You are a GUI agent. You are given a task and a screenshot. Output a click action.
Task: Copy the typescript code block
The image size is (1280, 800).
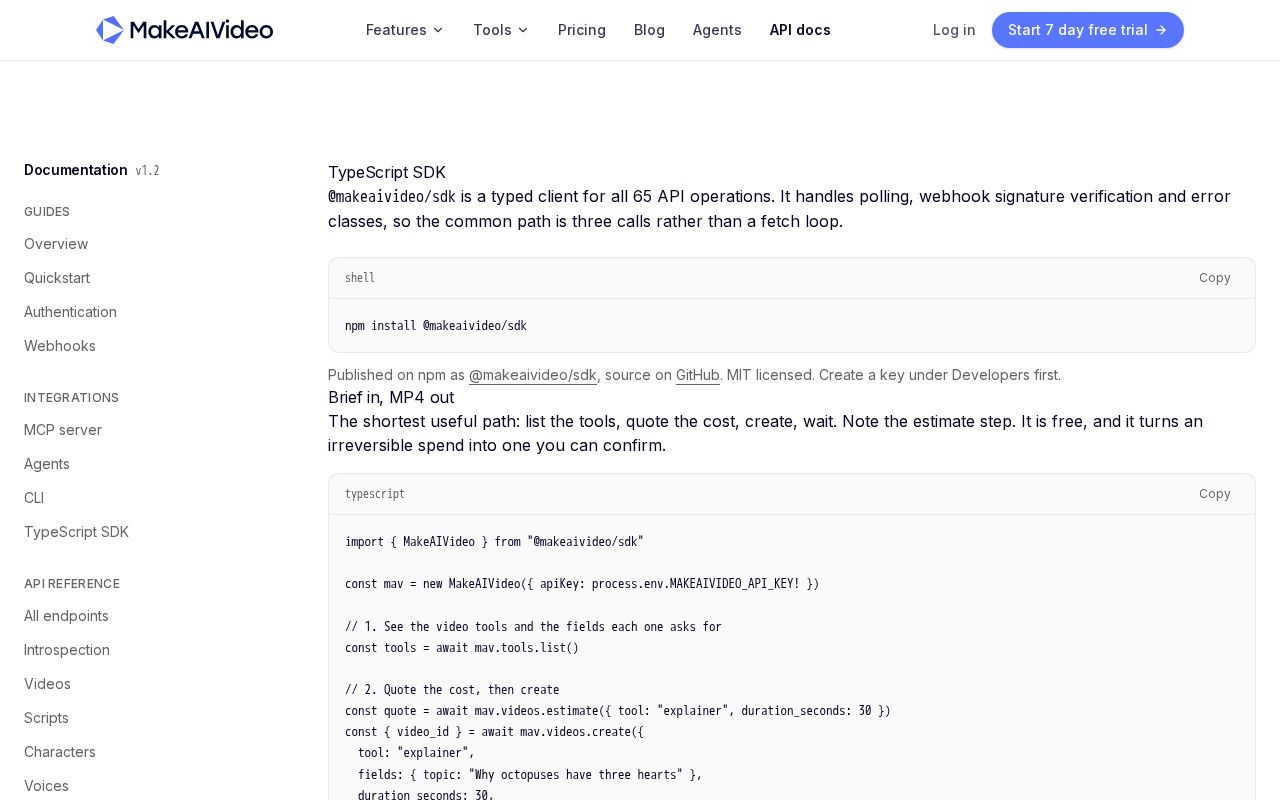pos(1215,494)
